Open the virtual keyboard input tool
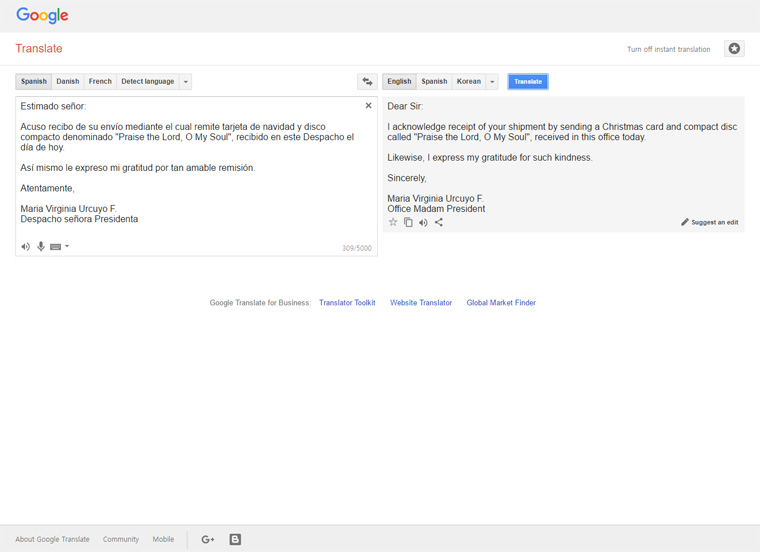 [55, 247]
